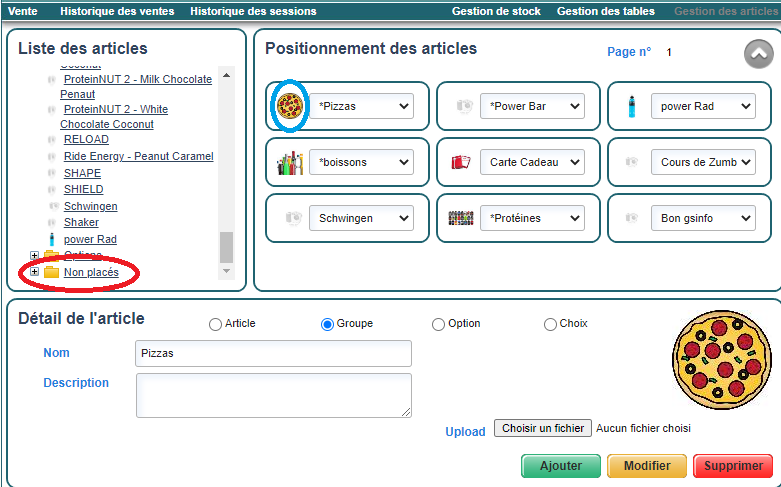
Task: Select the Option radio button
Action: pyautogui.click(x=438, y=324)
